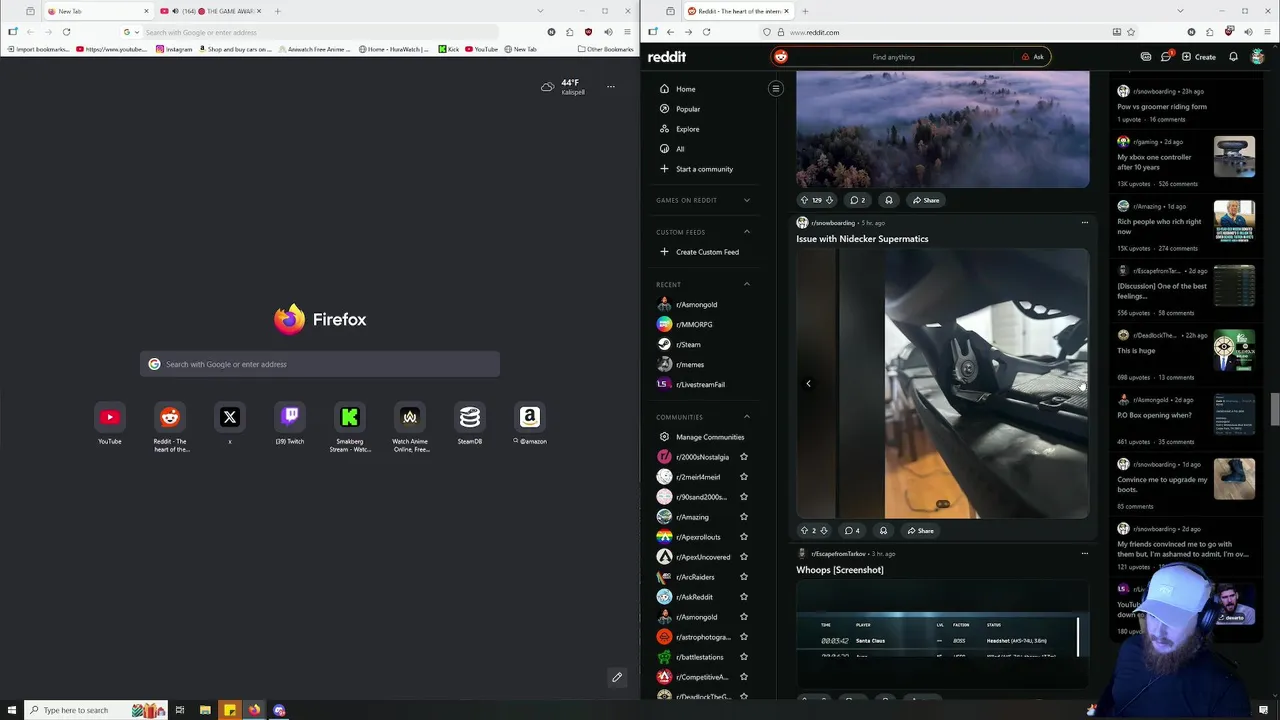Reload the Reddit page
Image resolution: width=1280 pixels, height=720 pixels.
(706, 32)
